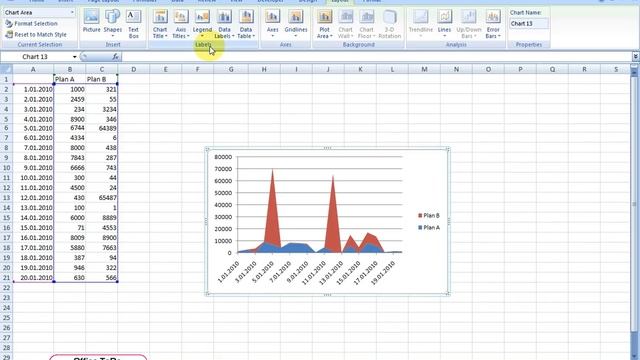The height and width of the screenshot is (360, 640).
Task: Select cell containing 64389
Action: 102,128
